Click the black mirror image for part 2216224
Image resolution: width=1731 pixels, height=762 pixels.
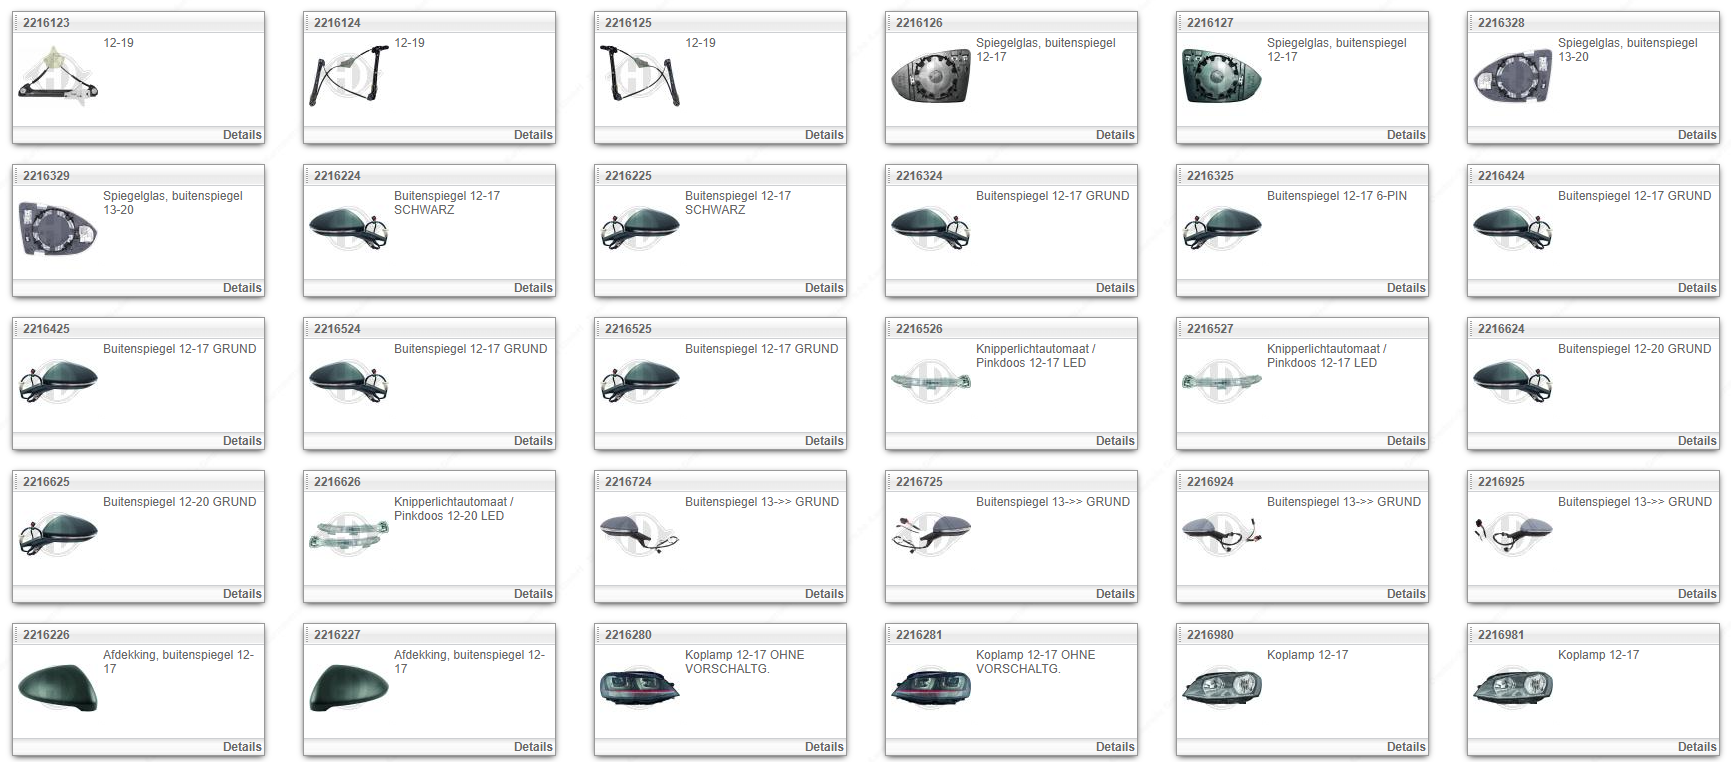348,230
